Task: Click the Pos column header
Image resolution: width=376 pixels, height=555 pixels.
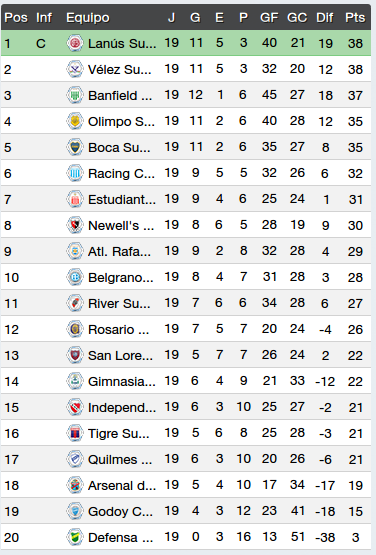Action: click(16, 17)
